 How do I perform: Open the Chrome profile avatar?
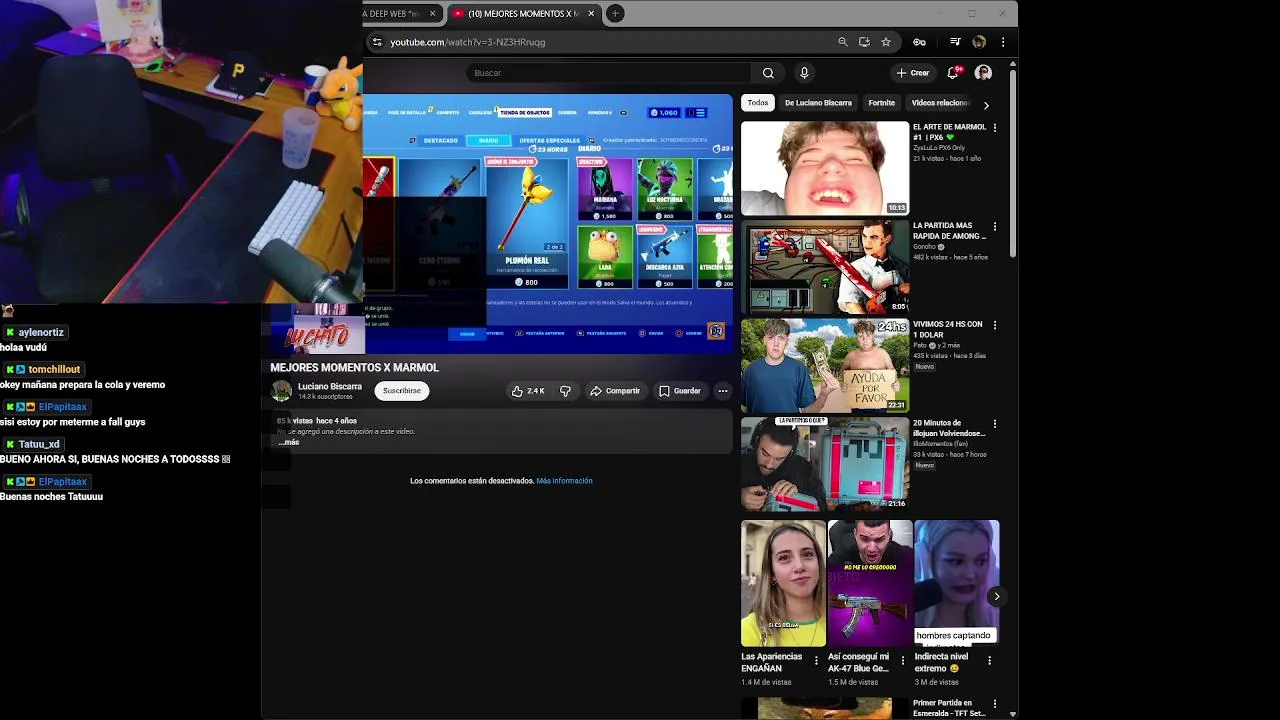click(x=979, y=42)
